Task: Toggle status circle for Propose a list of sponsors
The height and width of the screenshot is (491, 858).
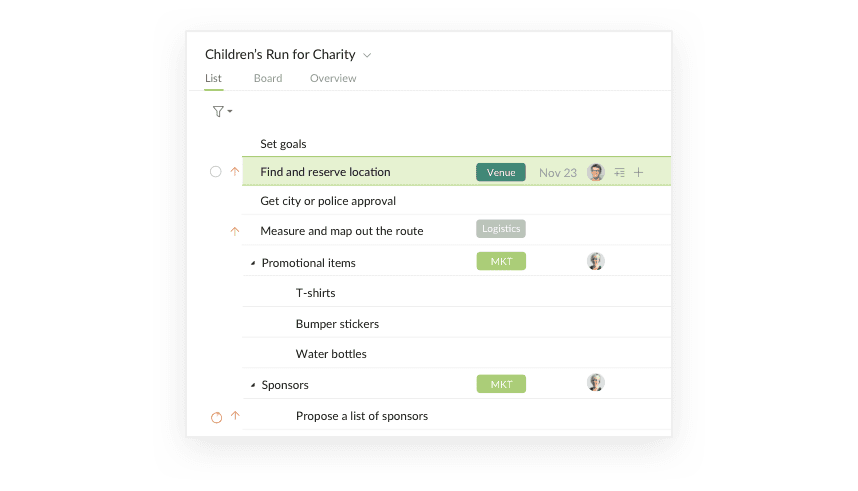Action: pyautogui.click(x=217, y=418)
